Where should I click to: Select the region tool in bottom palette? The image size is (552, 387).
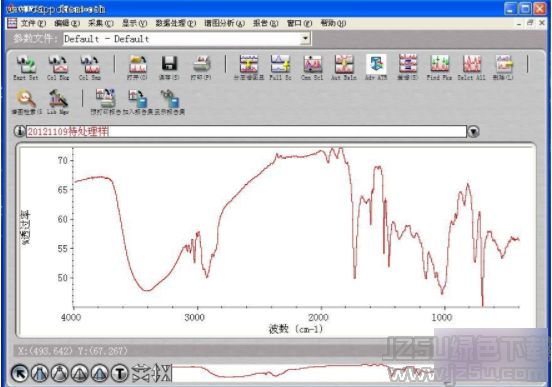(x=40, y=373)
